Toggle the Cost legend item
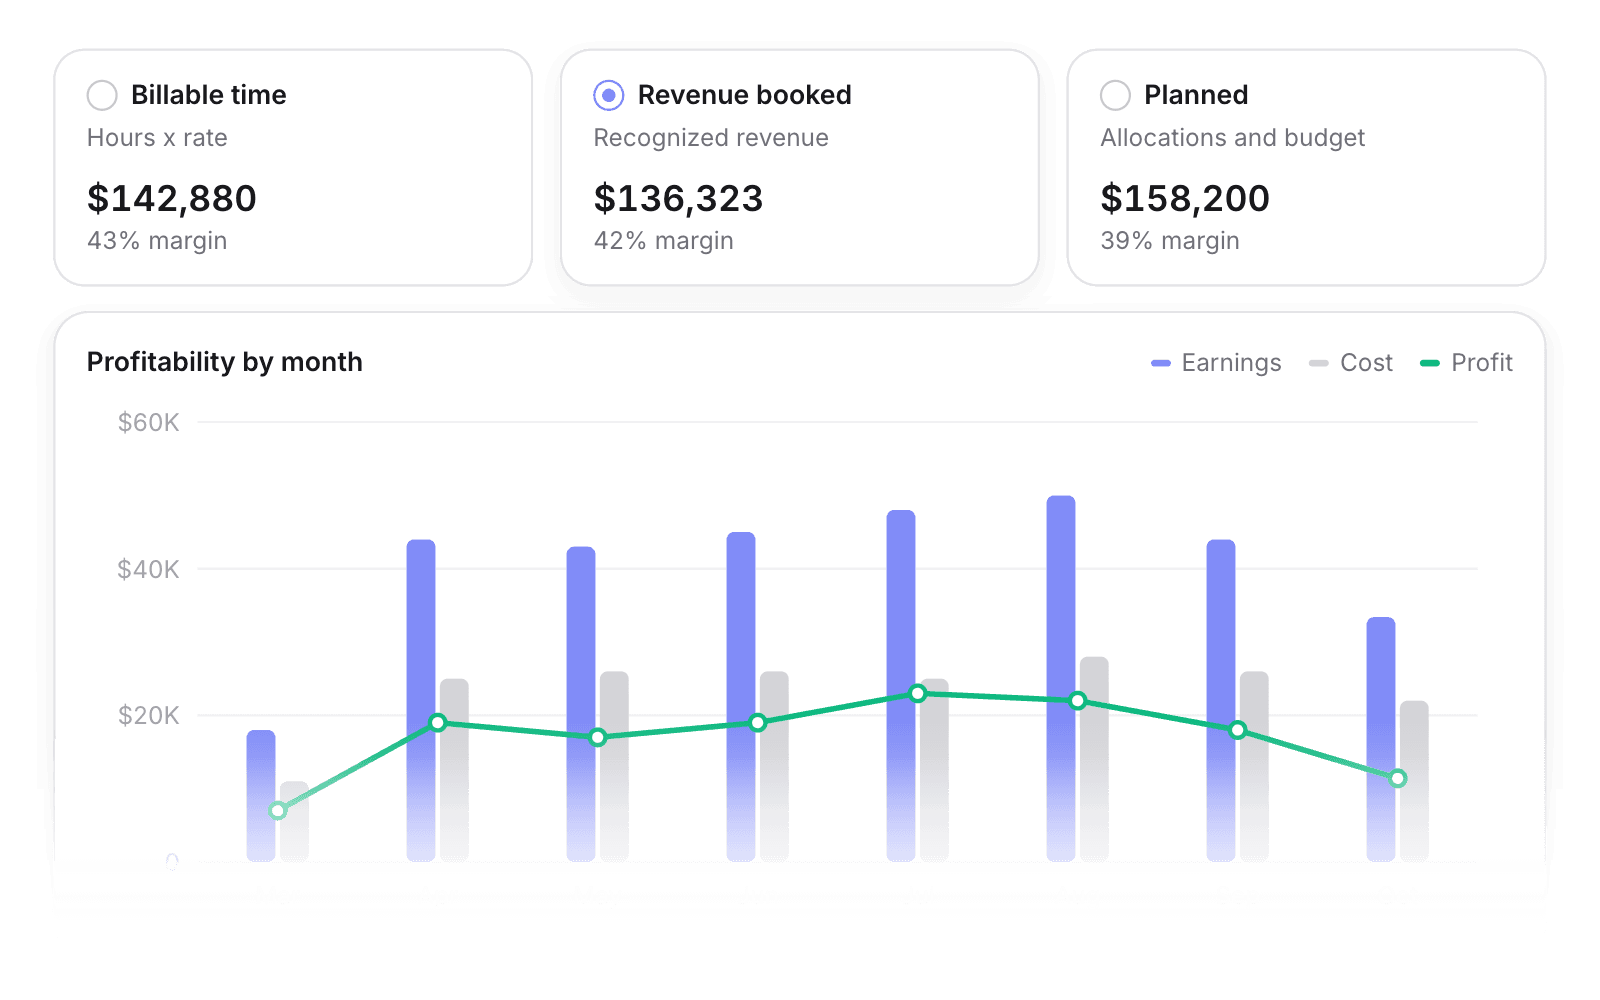Image resolution: width=1600 pixels, height=1000 pixels. pyautogui.click(x=1351, y=363)
